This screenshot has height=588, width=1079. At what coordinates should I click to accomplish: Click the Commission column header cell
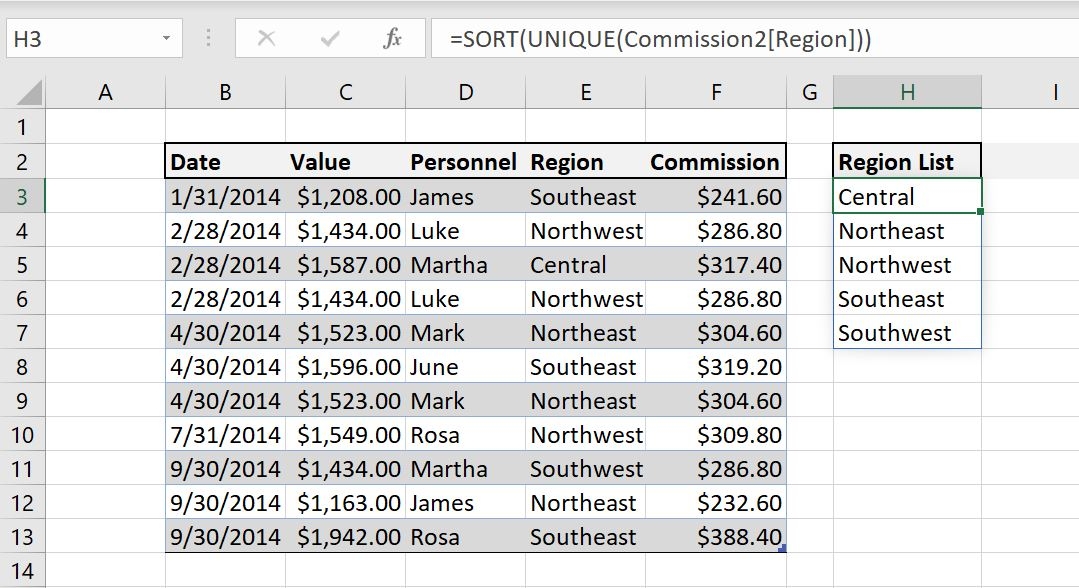point(715,161)
